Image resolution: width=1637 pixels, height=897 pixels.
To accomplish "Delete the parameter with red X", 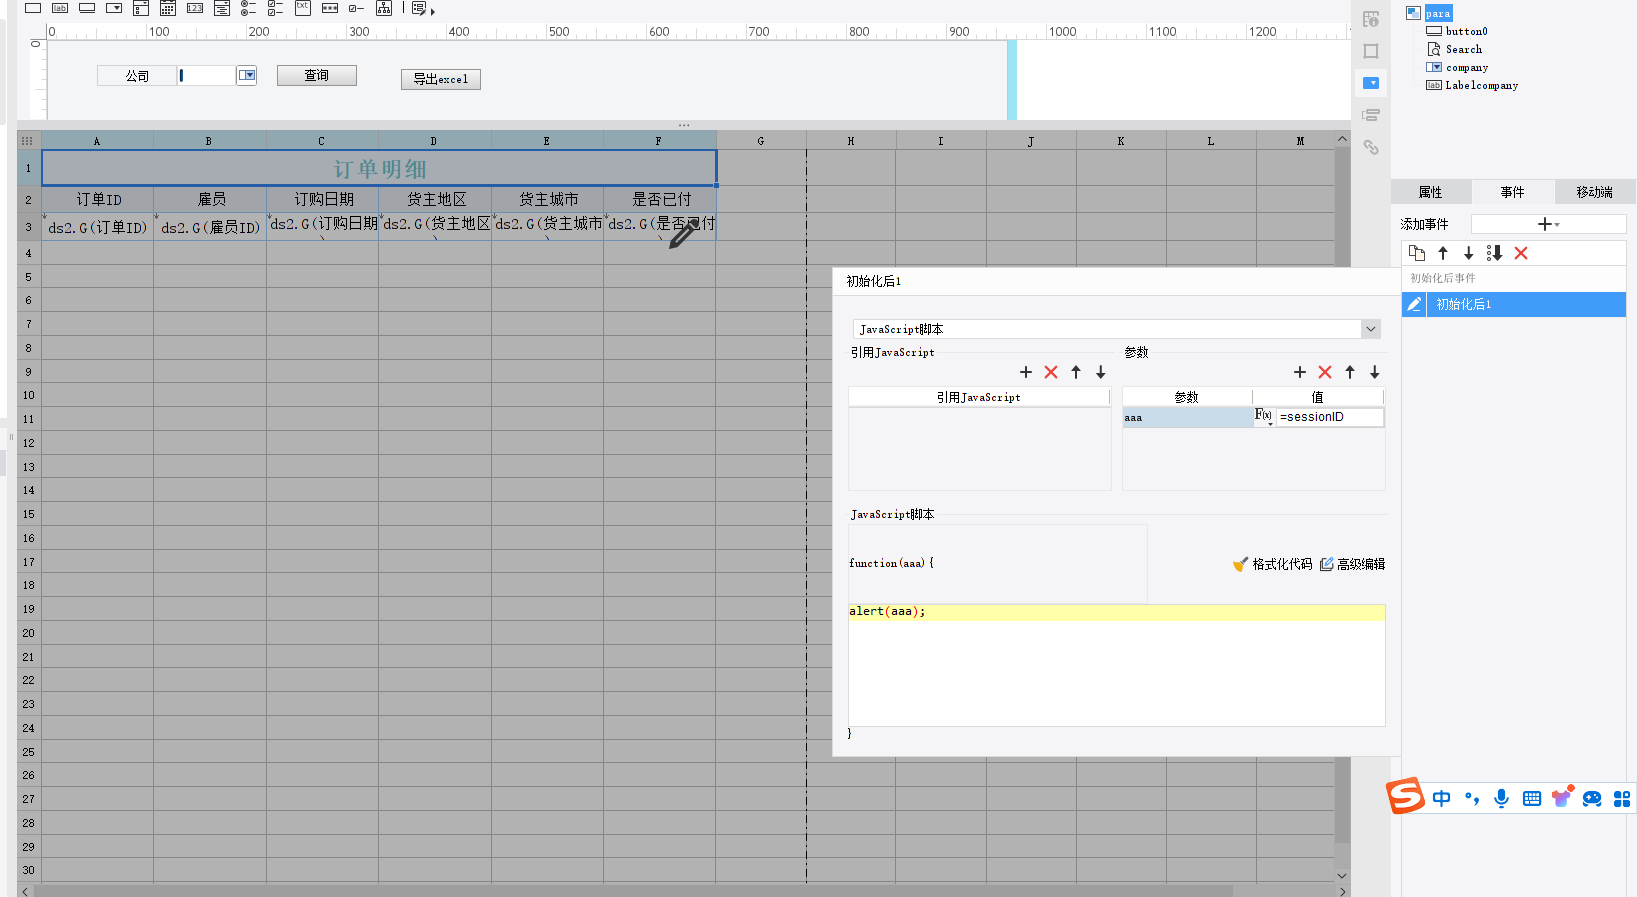I will 1325,372.
